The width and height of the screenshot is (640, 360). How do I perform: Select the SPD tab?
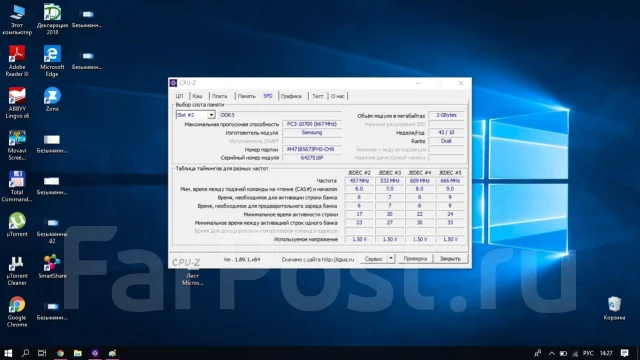pos(268,96)
